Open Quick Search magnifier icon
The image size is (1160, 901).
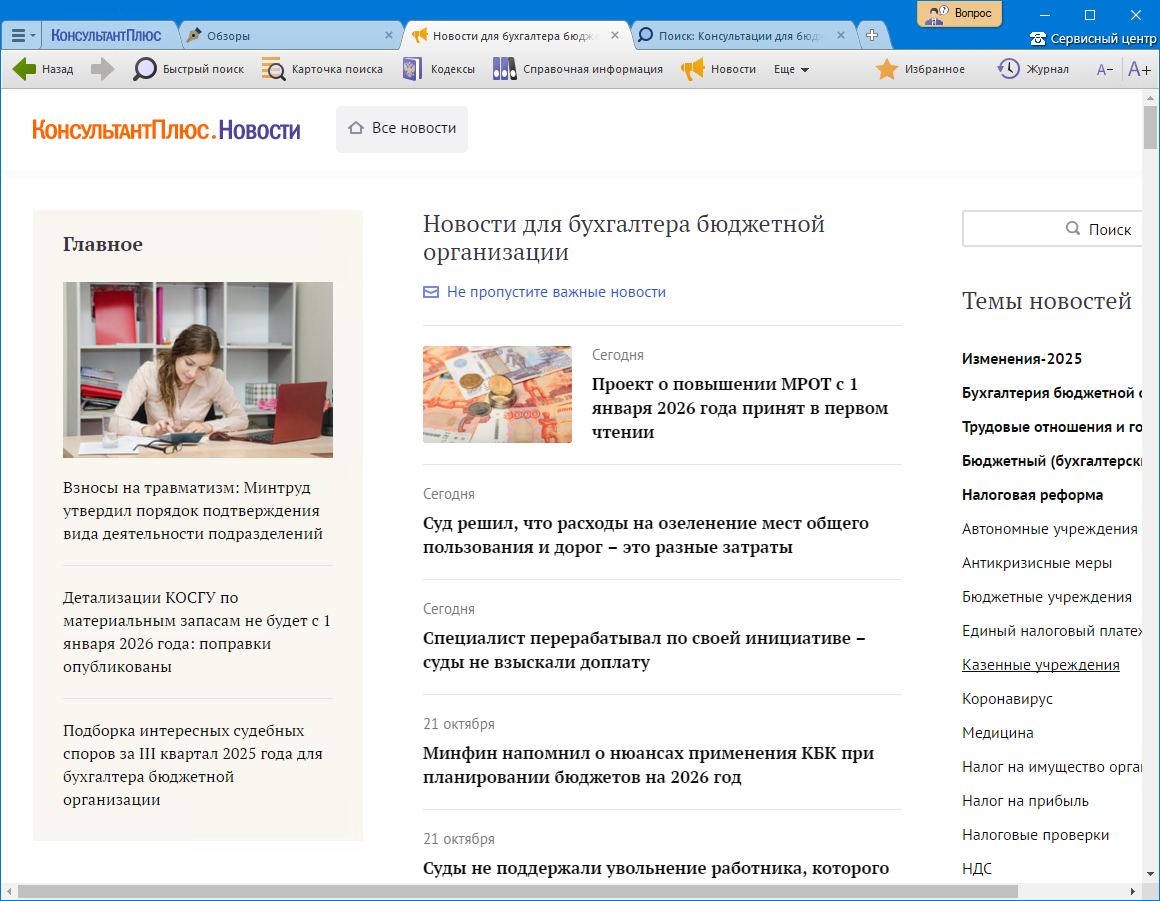[145, 69]
